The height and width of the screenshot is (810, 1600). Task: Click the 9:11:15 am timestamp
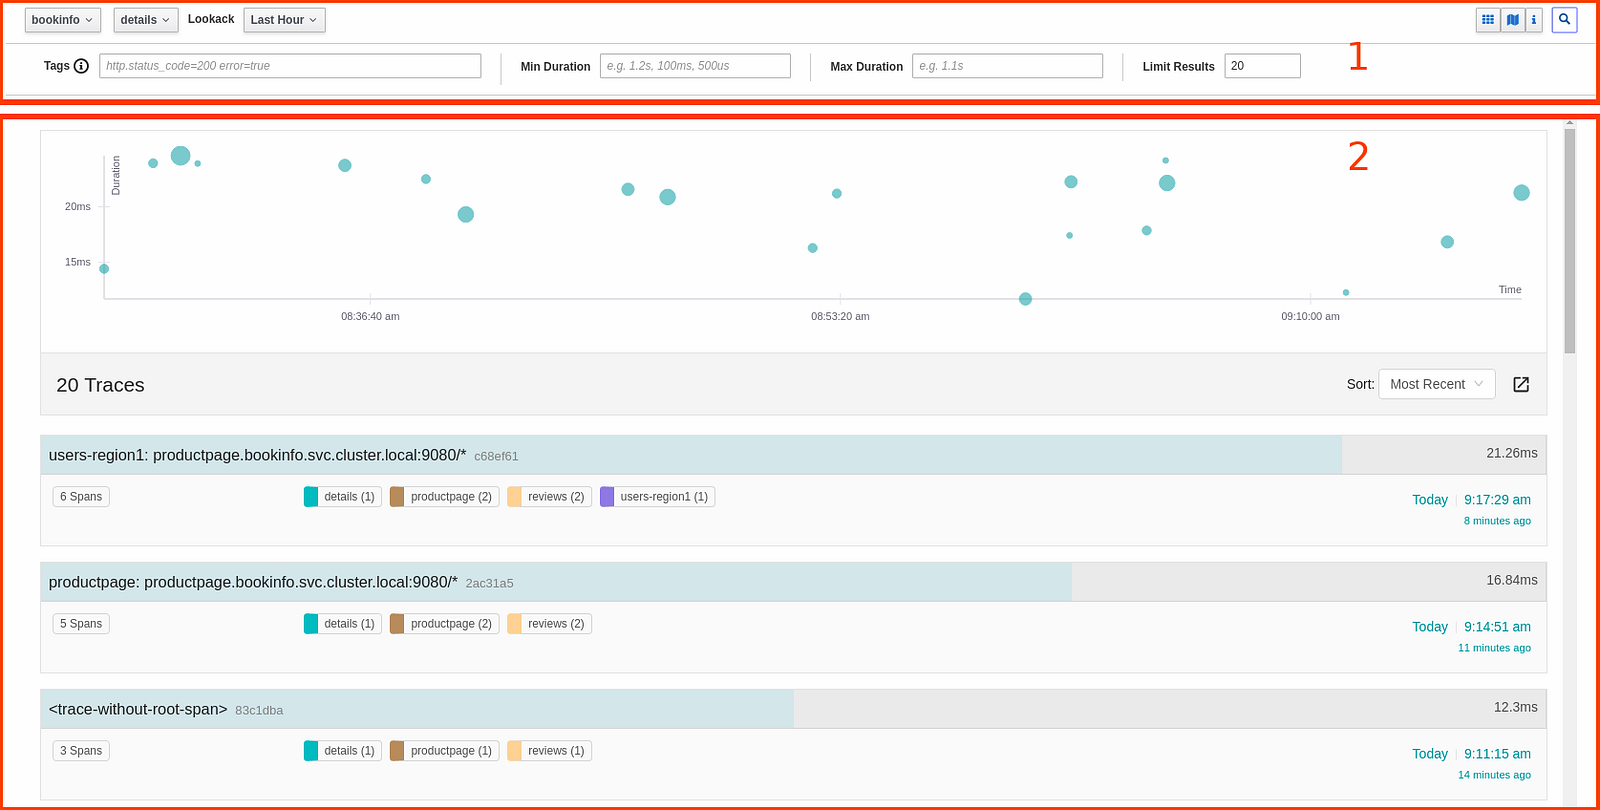pos(1497,754)
